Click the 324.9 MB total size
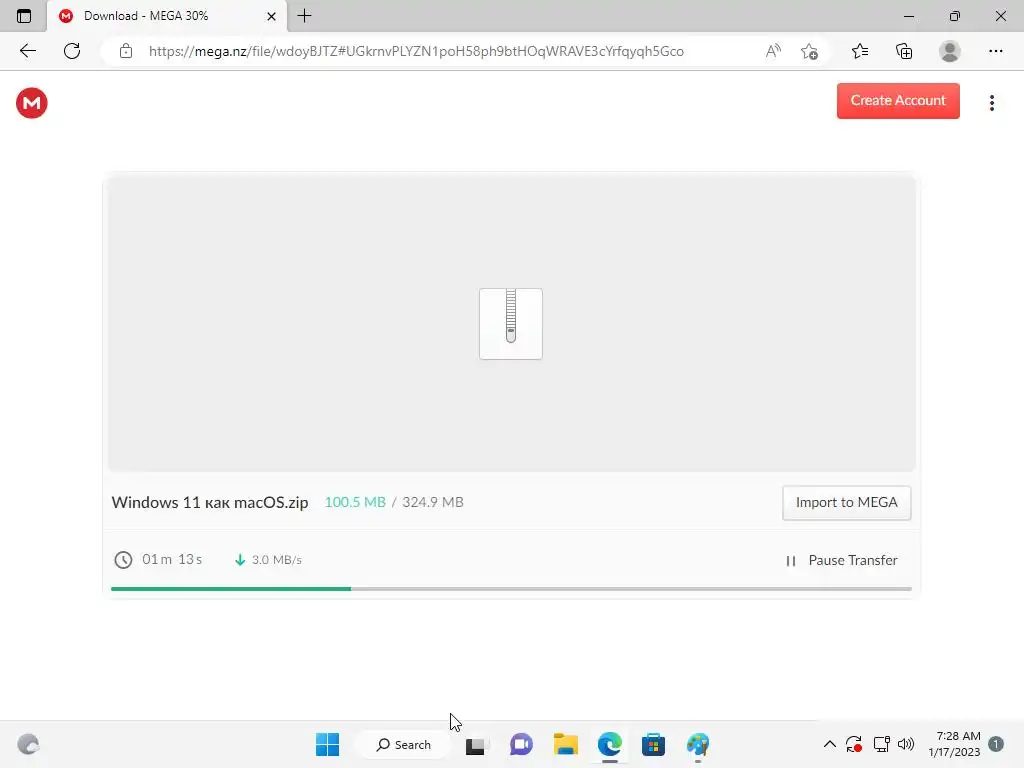 pyautogui.click(x=432, y=502)
